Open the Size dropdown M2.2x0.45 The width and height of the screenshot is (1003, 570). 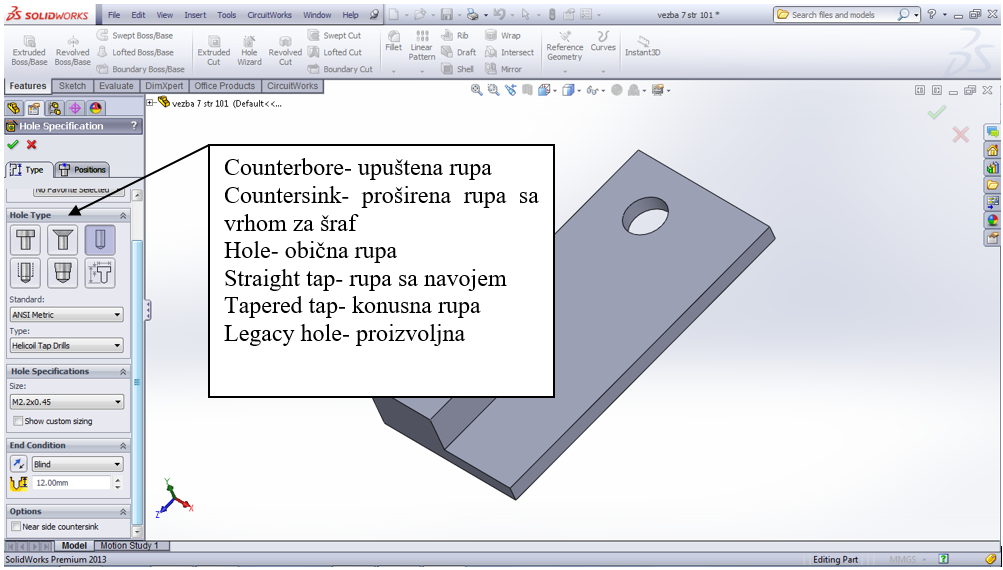[x=67, y=402]
